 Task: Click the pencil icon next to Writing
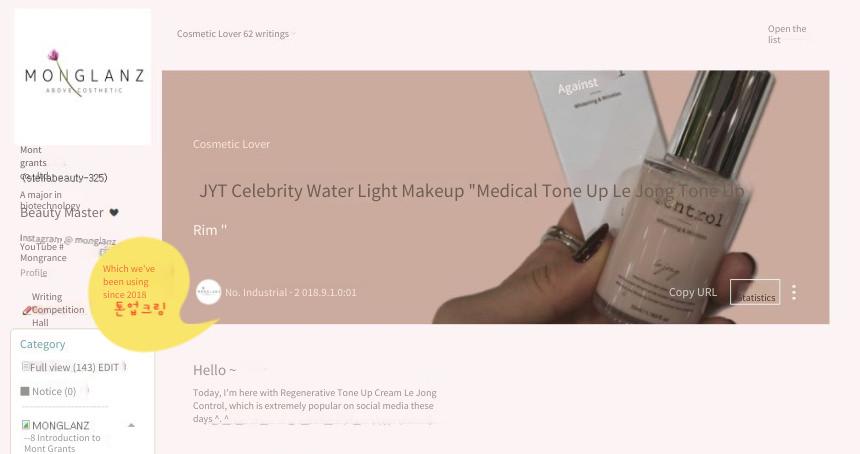coord(27,310)
